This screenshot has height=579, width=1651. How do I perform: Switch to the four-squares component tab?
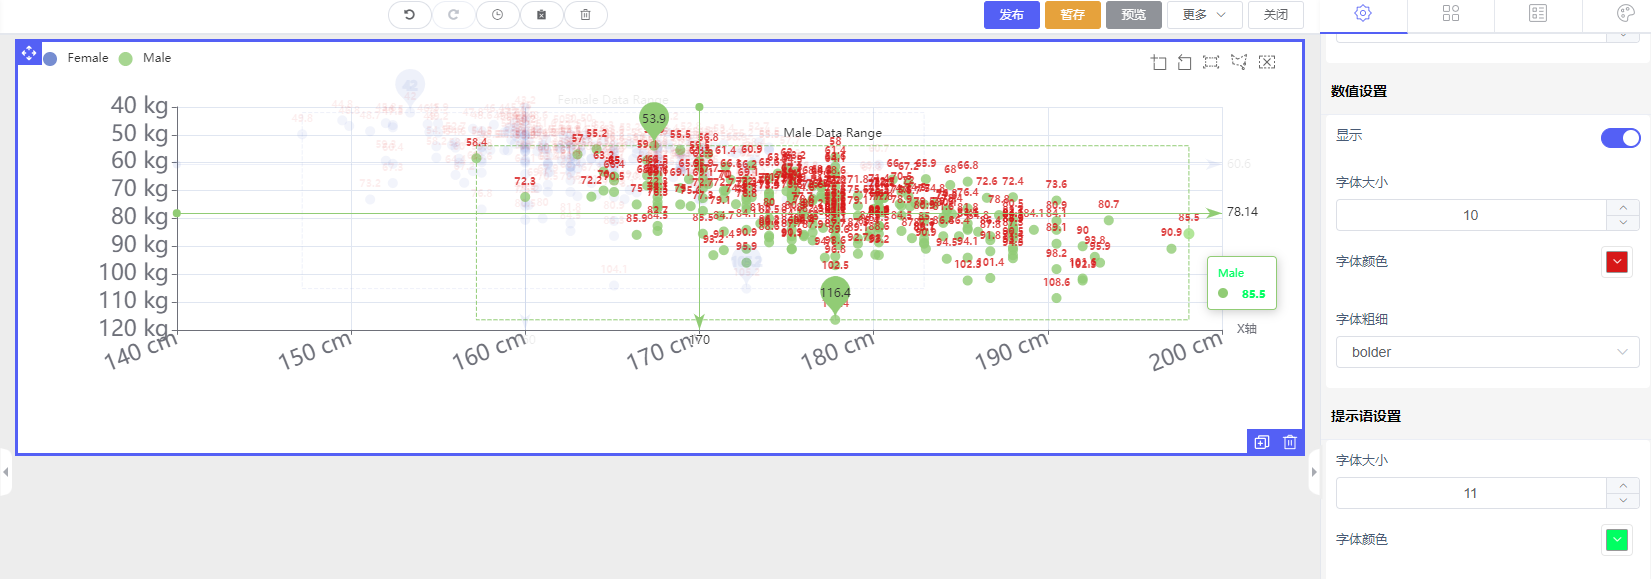(1451, 14)
